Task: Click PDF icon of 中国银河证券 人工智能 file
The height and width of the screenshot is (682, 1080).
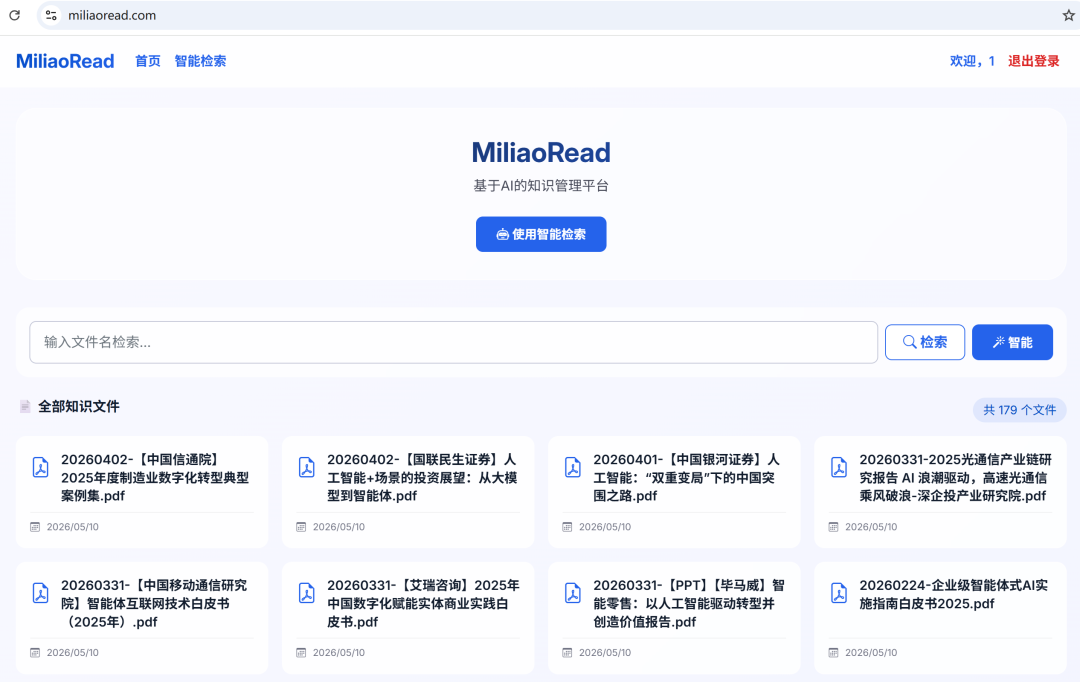Action: click(572, 467)
